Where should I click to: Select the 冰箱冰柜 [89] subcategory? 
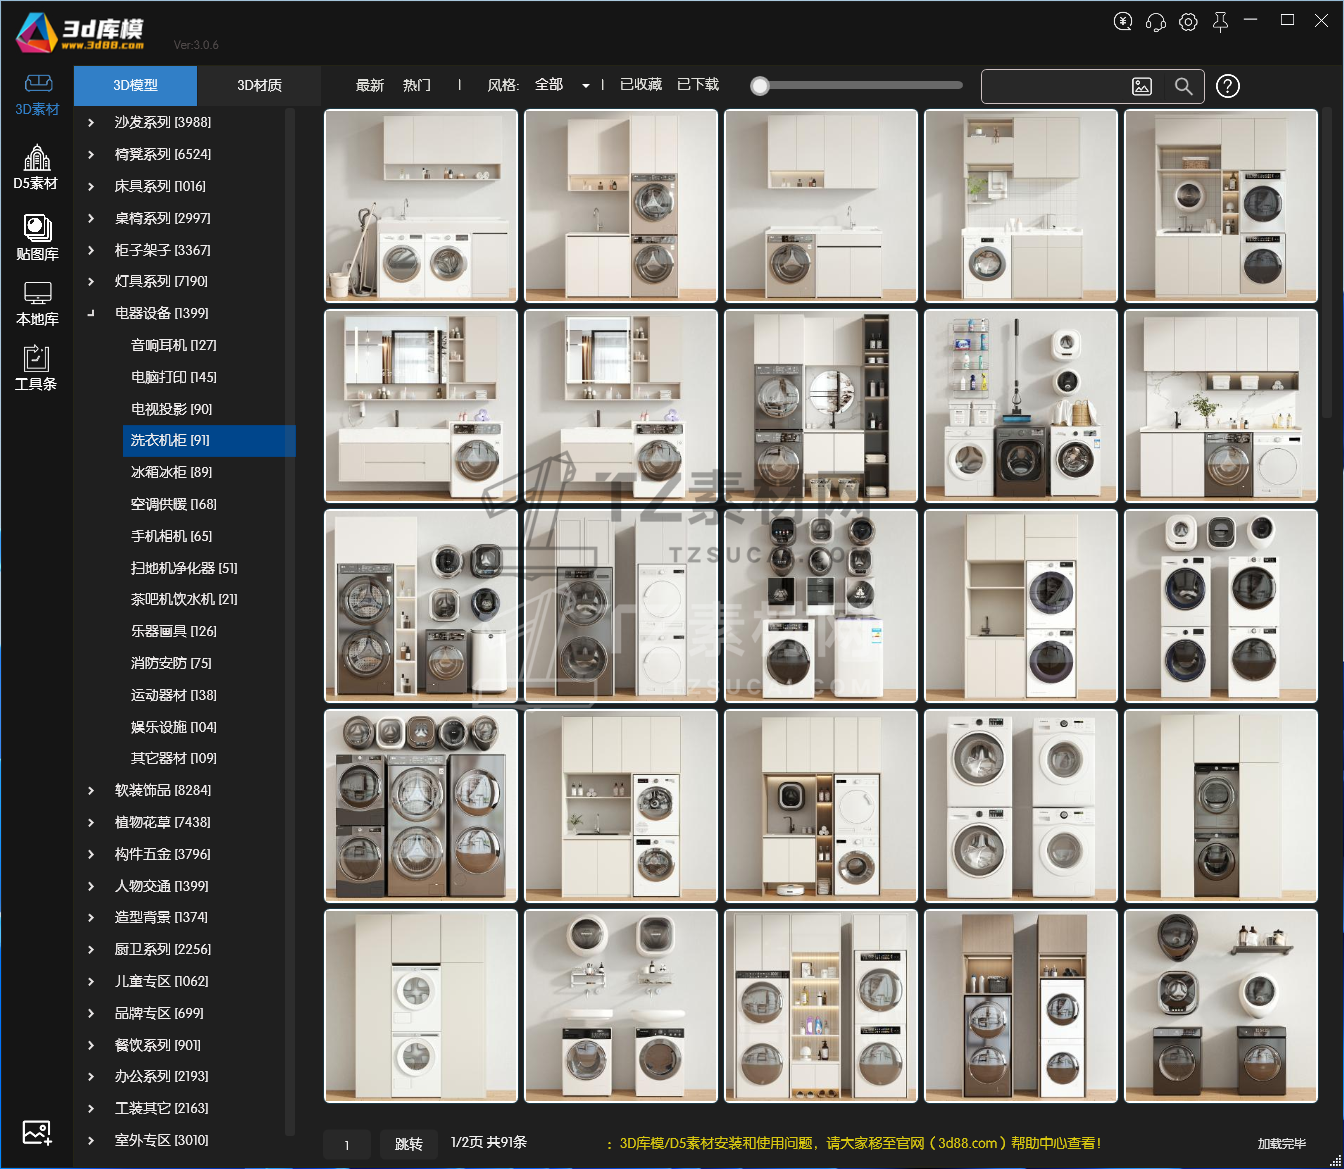172,472
